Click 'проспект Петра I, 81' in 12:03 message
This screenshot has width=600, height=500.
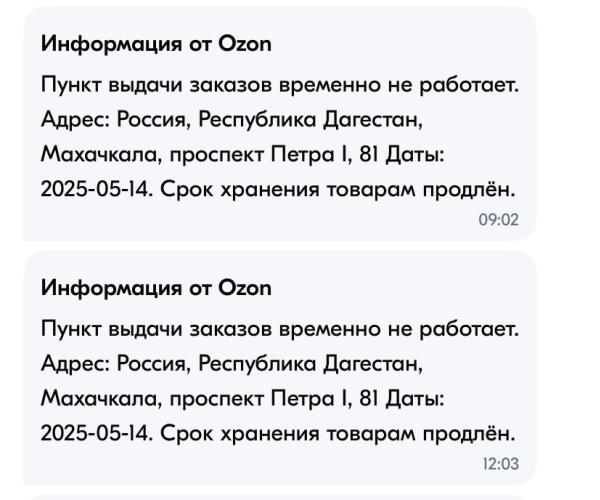coord(274,399)
